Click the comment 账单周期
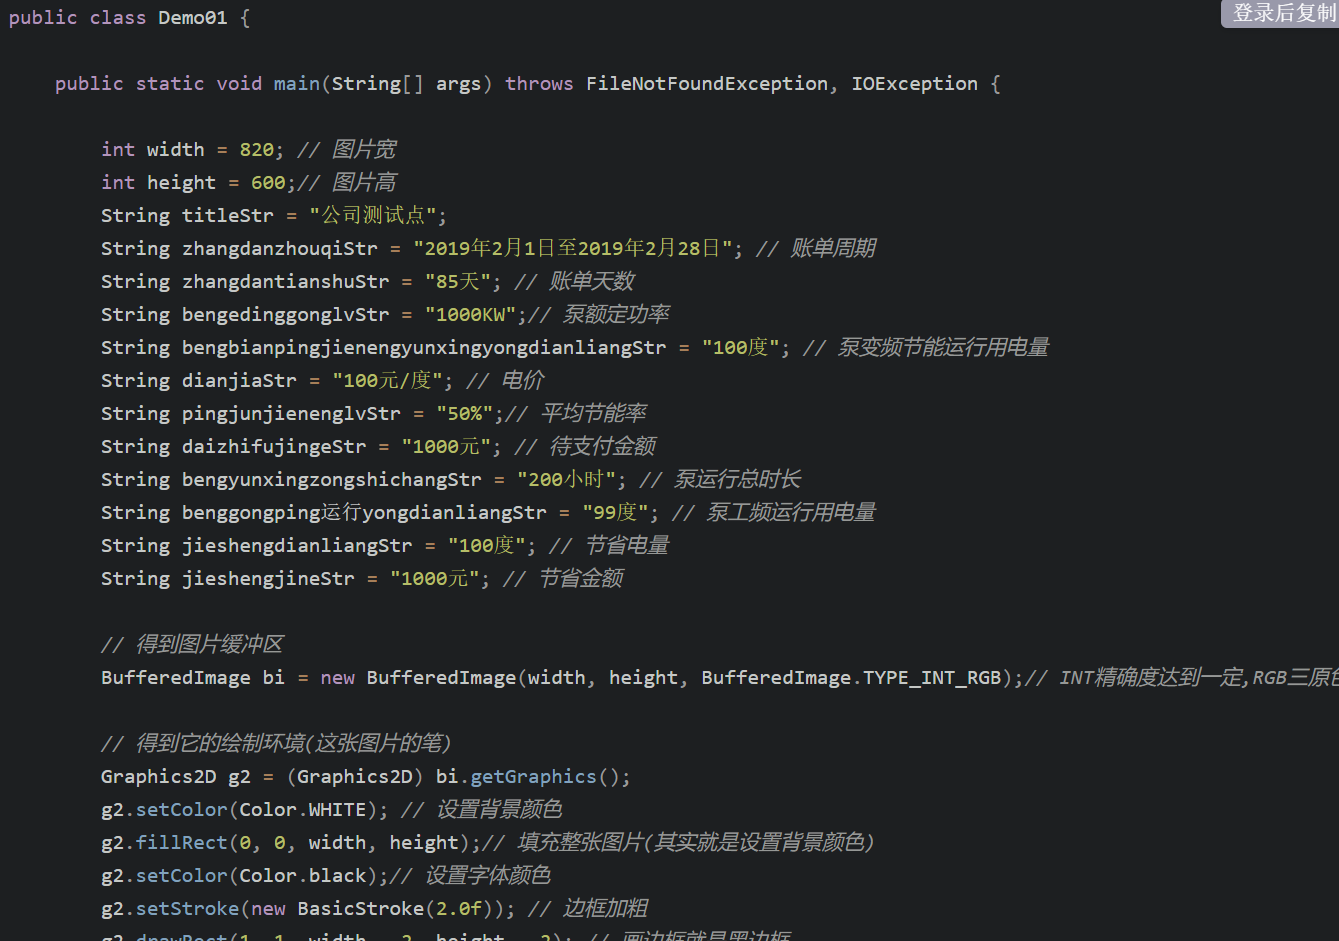 pyautogui.click(x=833, y=249)
